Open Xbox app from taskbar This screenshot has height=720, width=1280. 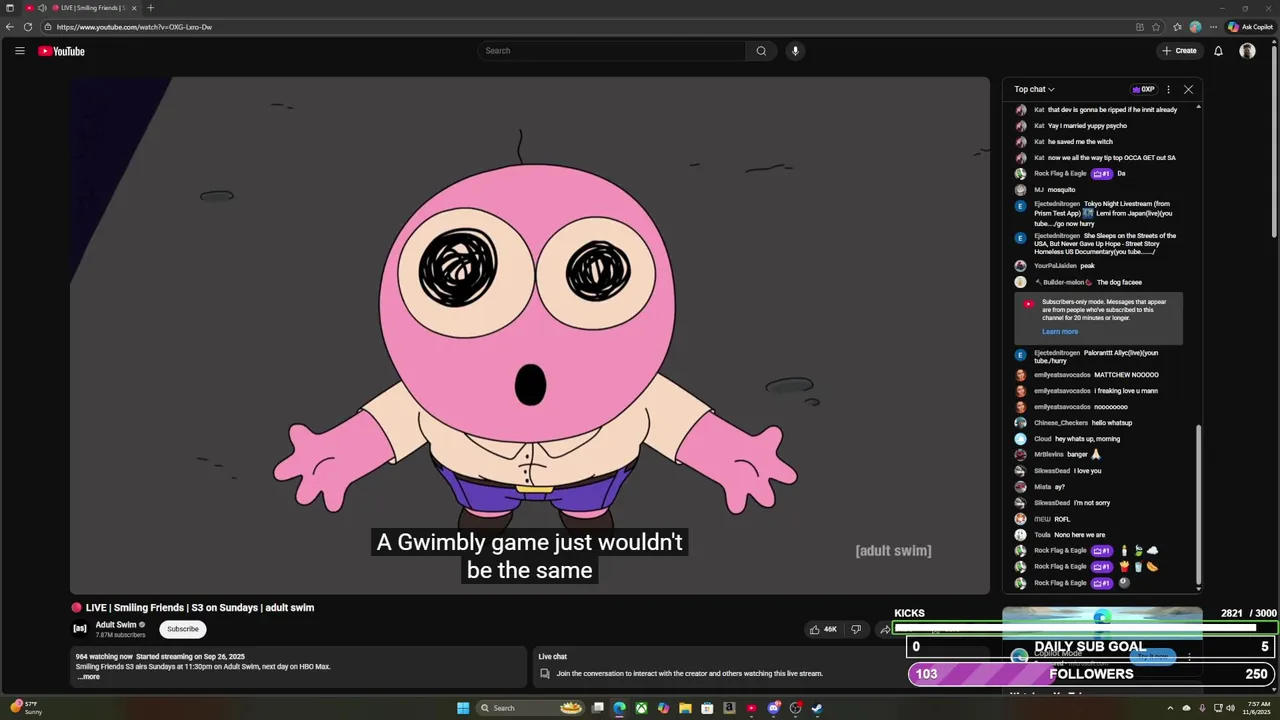(641, 708)
